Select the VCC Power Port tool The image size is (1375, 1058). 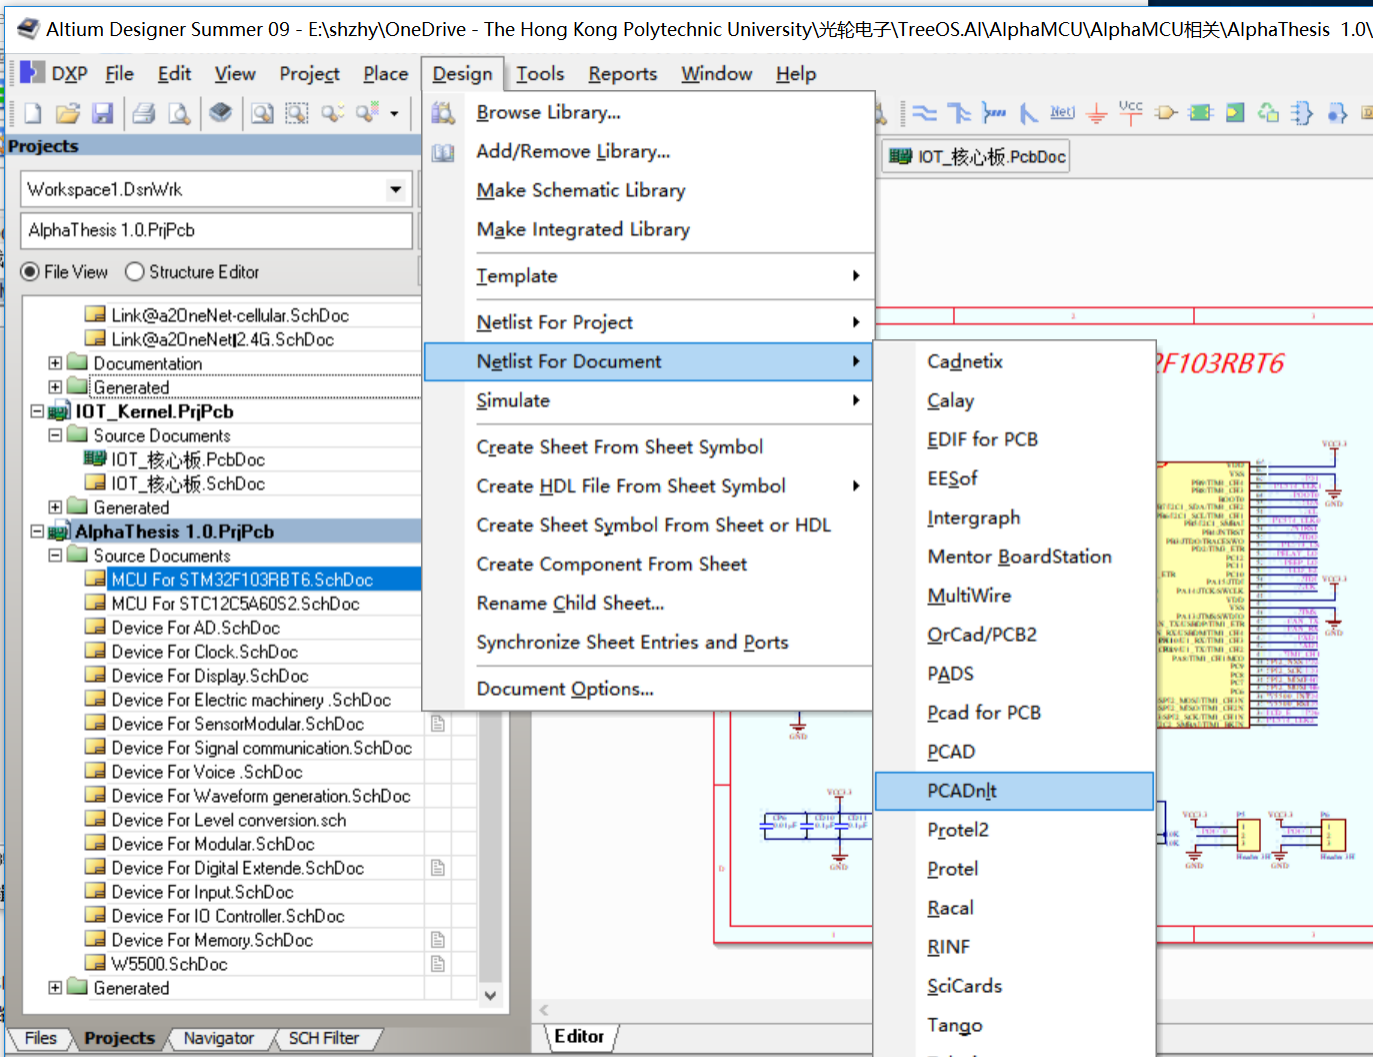(x=1131, y=112)
